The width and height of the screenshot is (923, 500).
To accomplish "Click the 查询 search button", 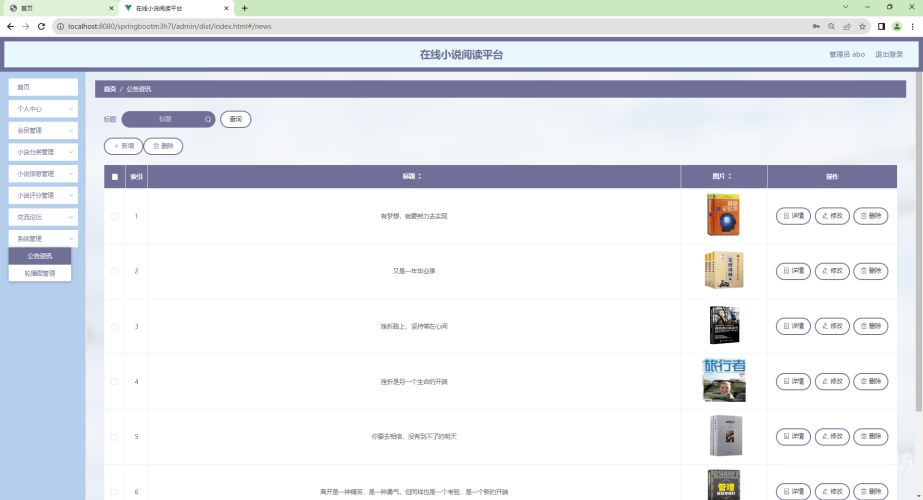I will [x=235, y=120].
